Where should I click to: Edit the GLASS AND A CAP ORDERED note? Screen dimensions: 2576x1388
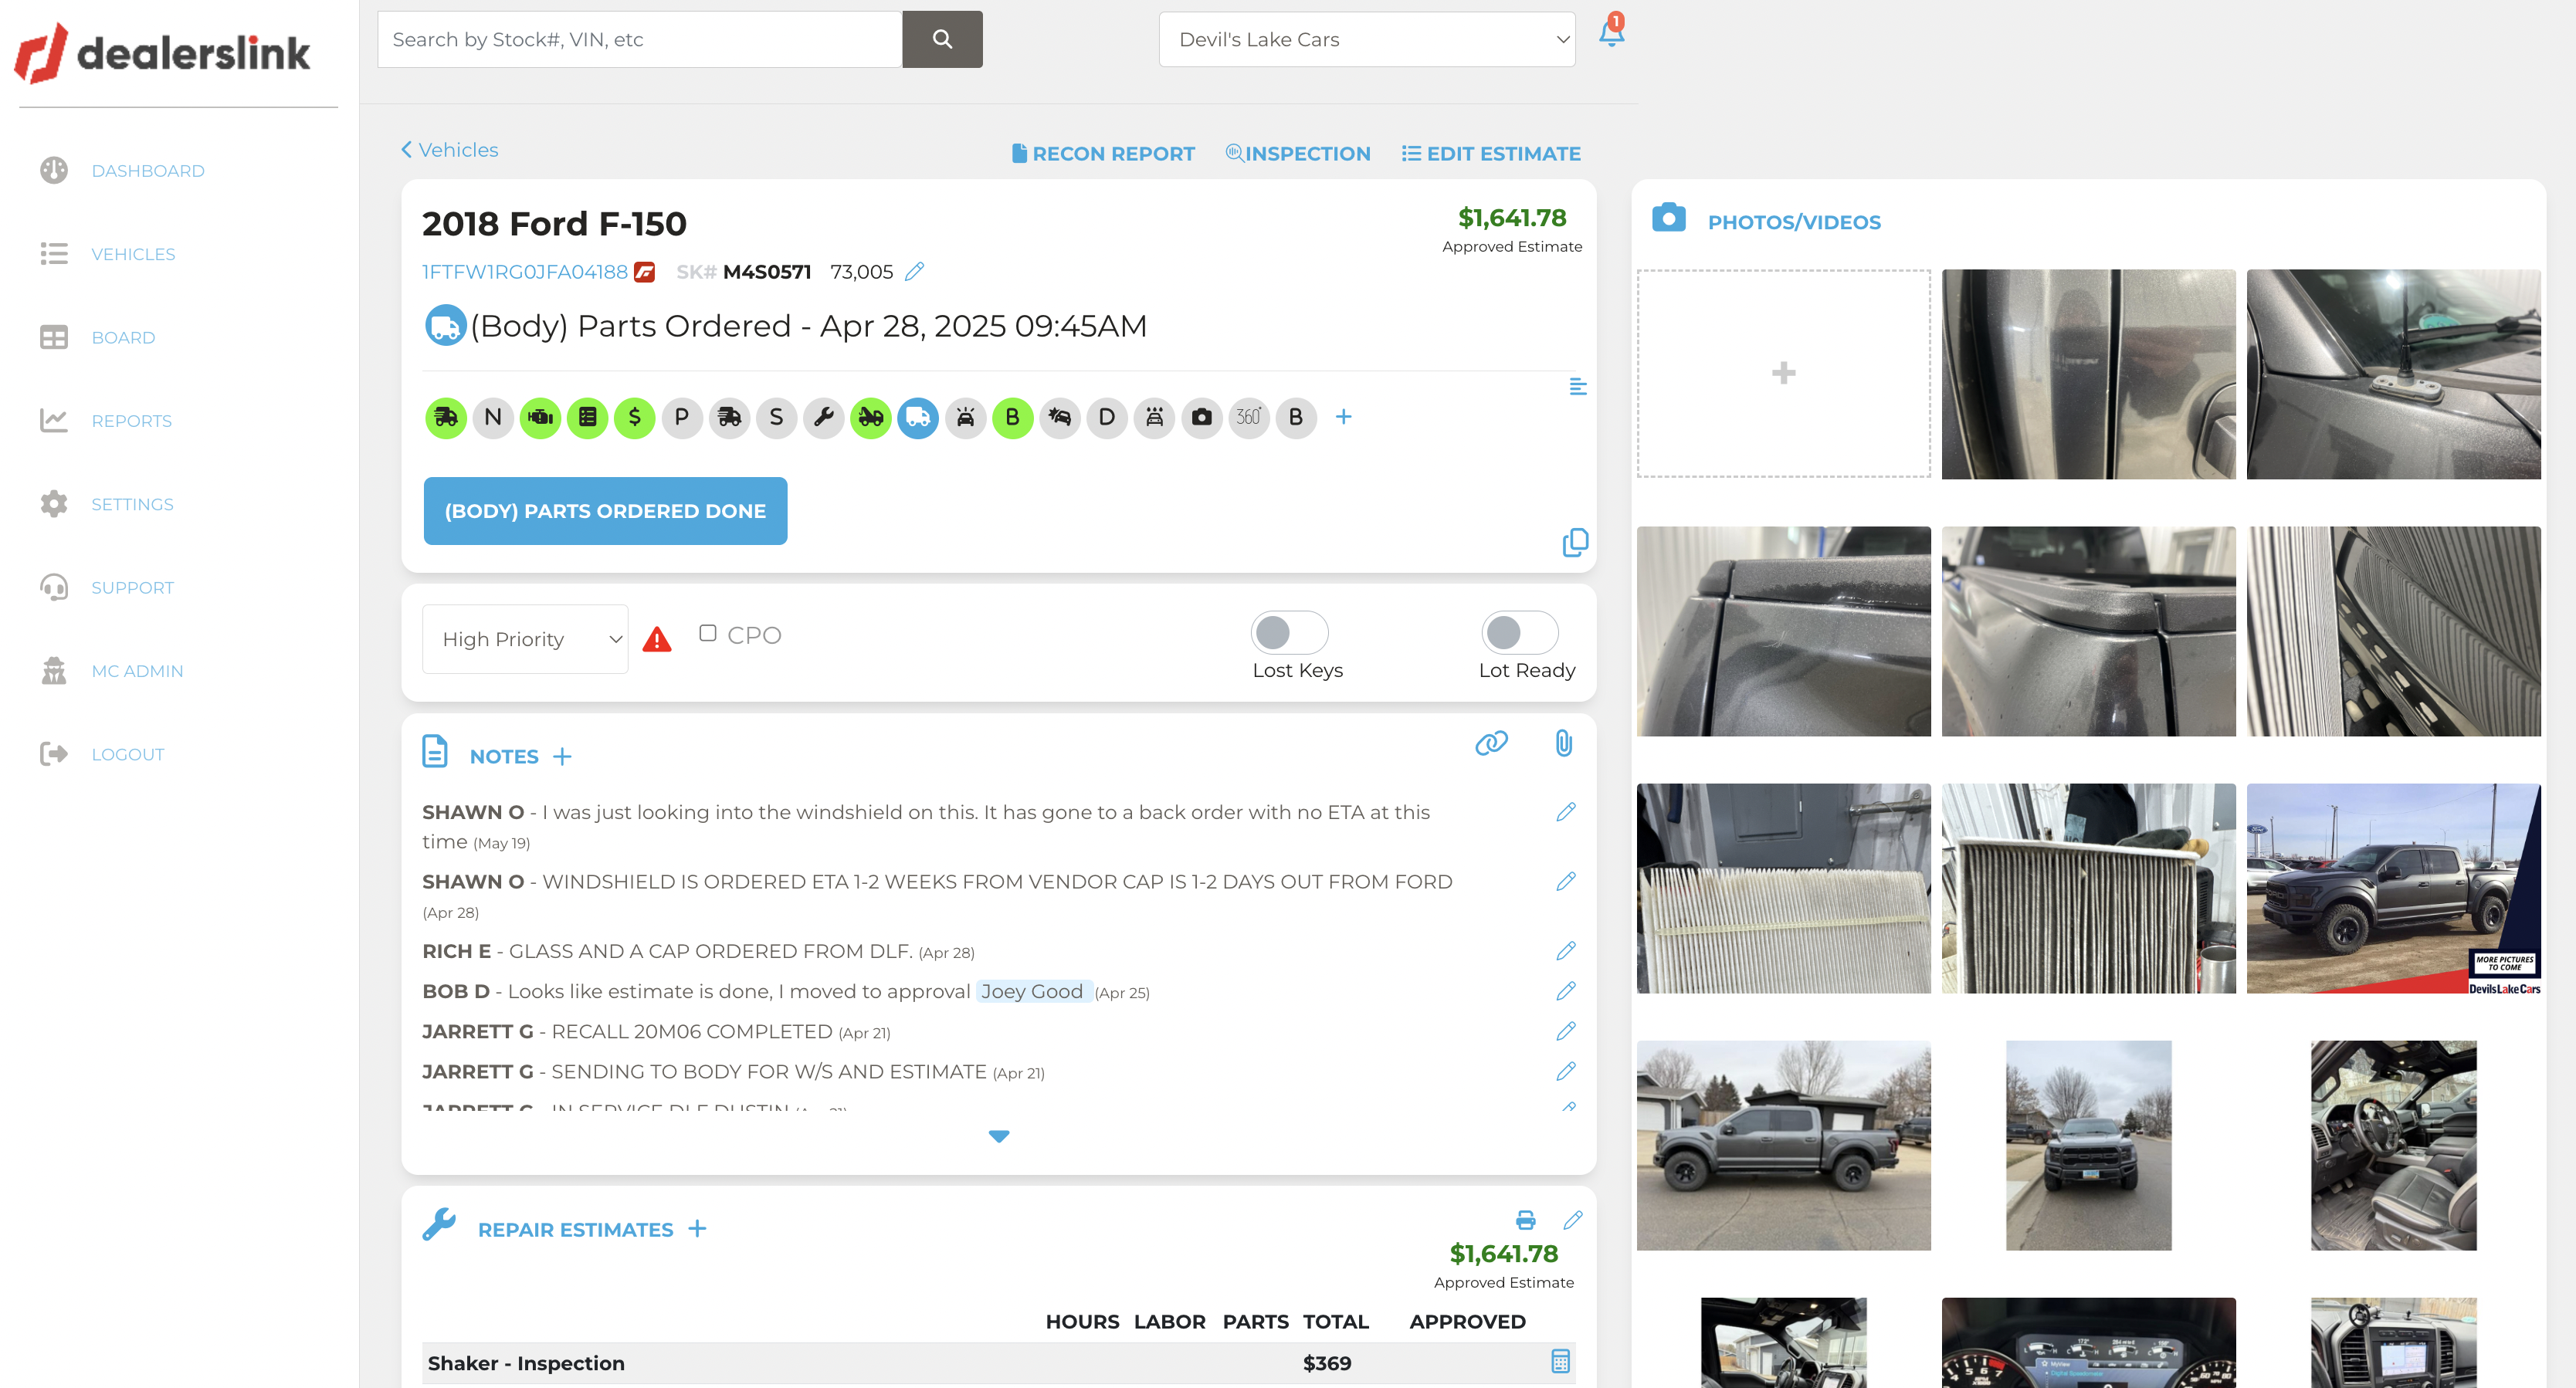click(1566, 951)
